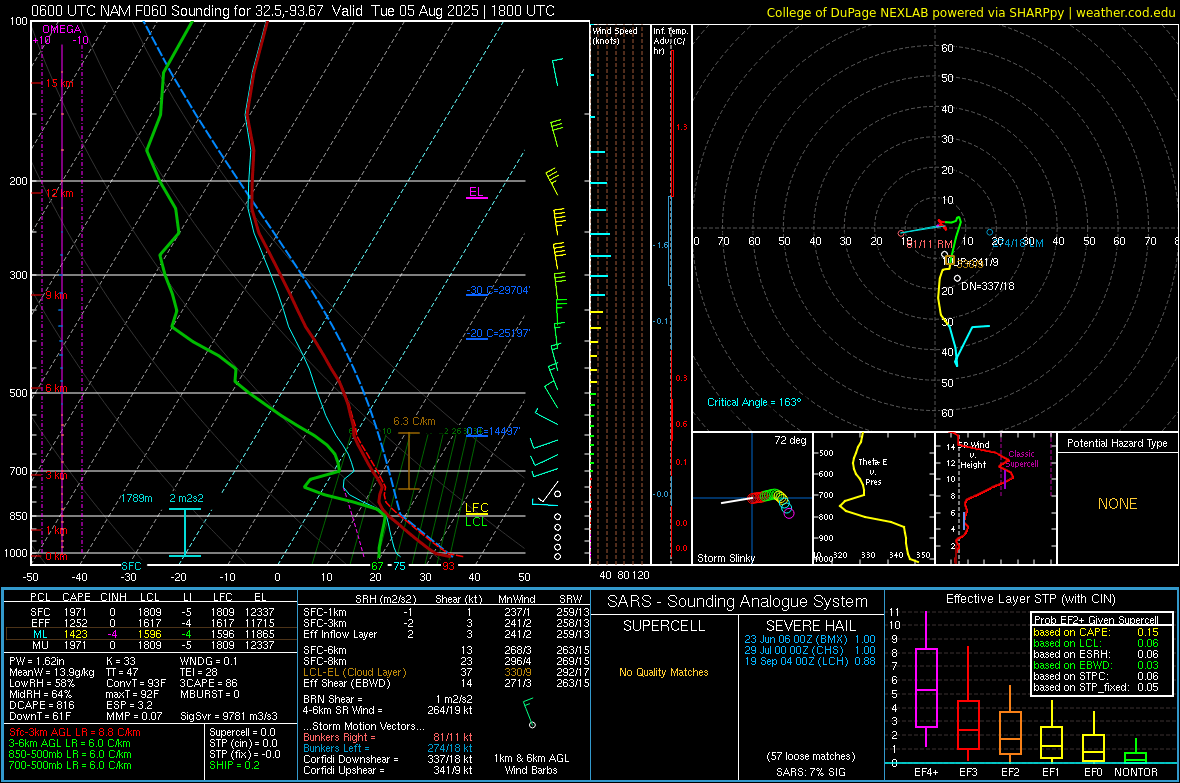This screenshot has width=1180, height=783.
Task: Click the Eff Inflow Layer row
Action: tap(446, 634)
